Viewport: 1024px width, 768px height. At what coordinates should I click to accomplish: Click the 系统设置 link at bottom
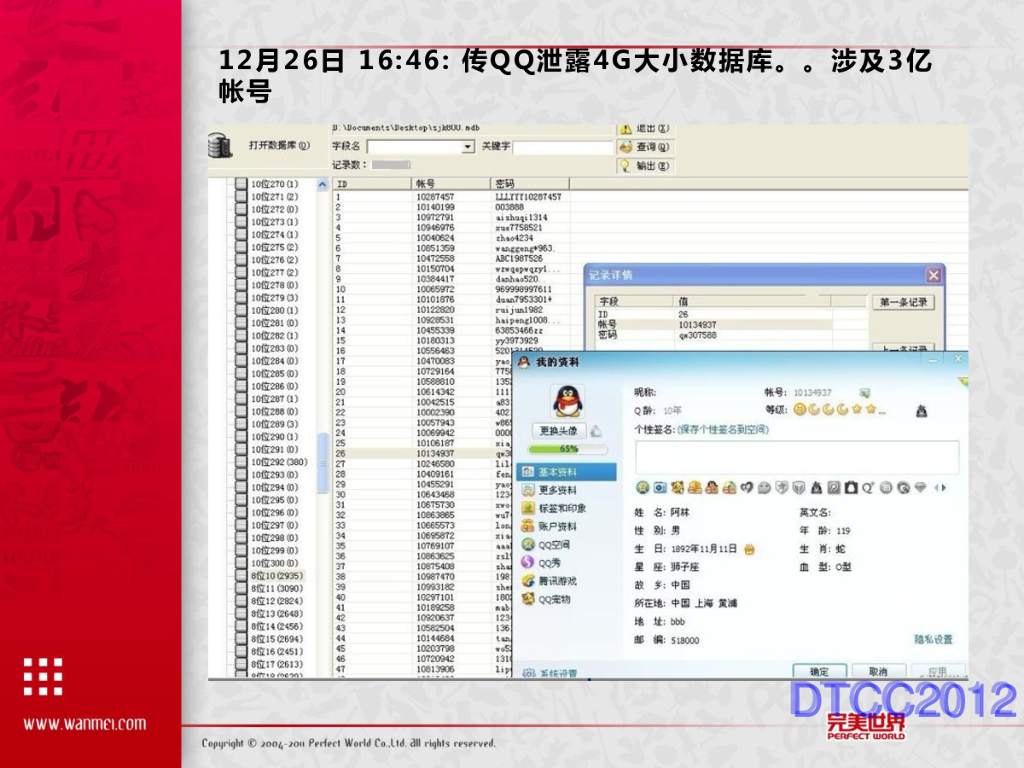coord(558,673)
